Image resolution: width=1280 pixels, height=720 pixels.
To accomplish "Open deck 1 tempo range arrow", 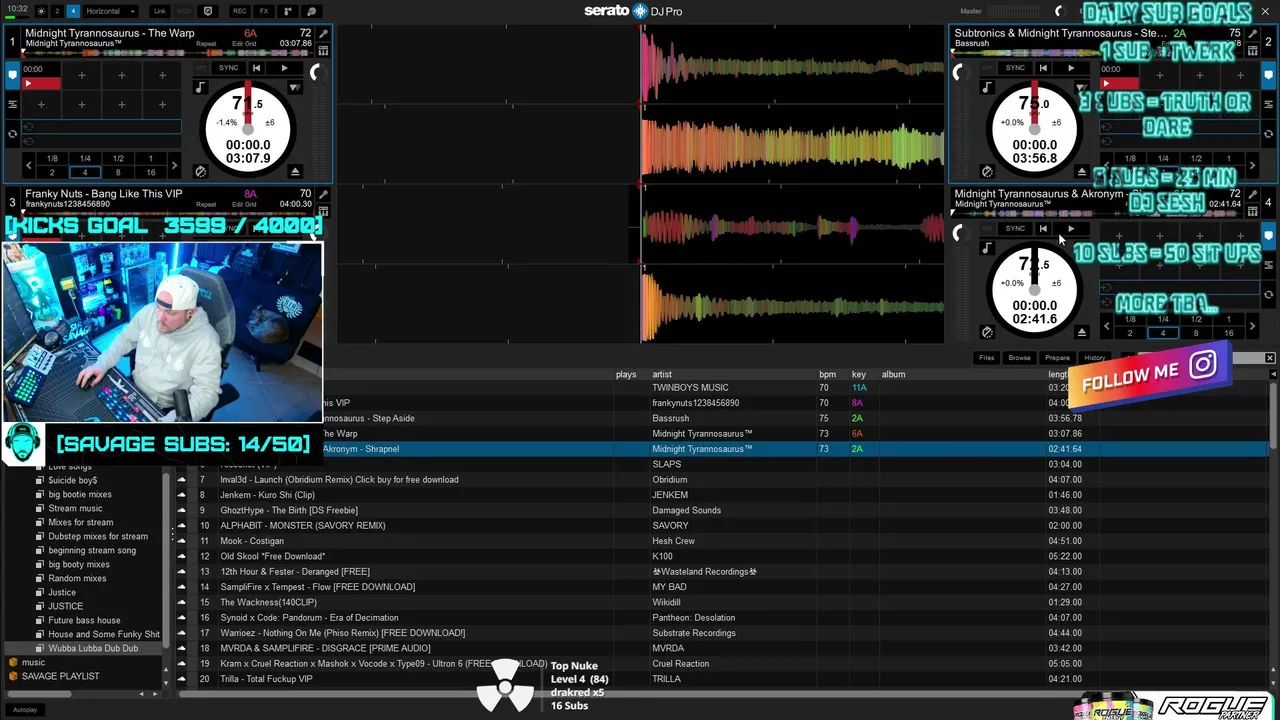I will (x=294, y=87).
